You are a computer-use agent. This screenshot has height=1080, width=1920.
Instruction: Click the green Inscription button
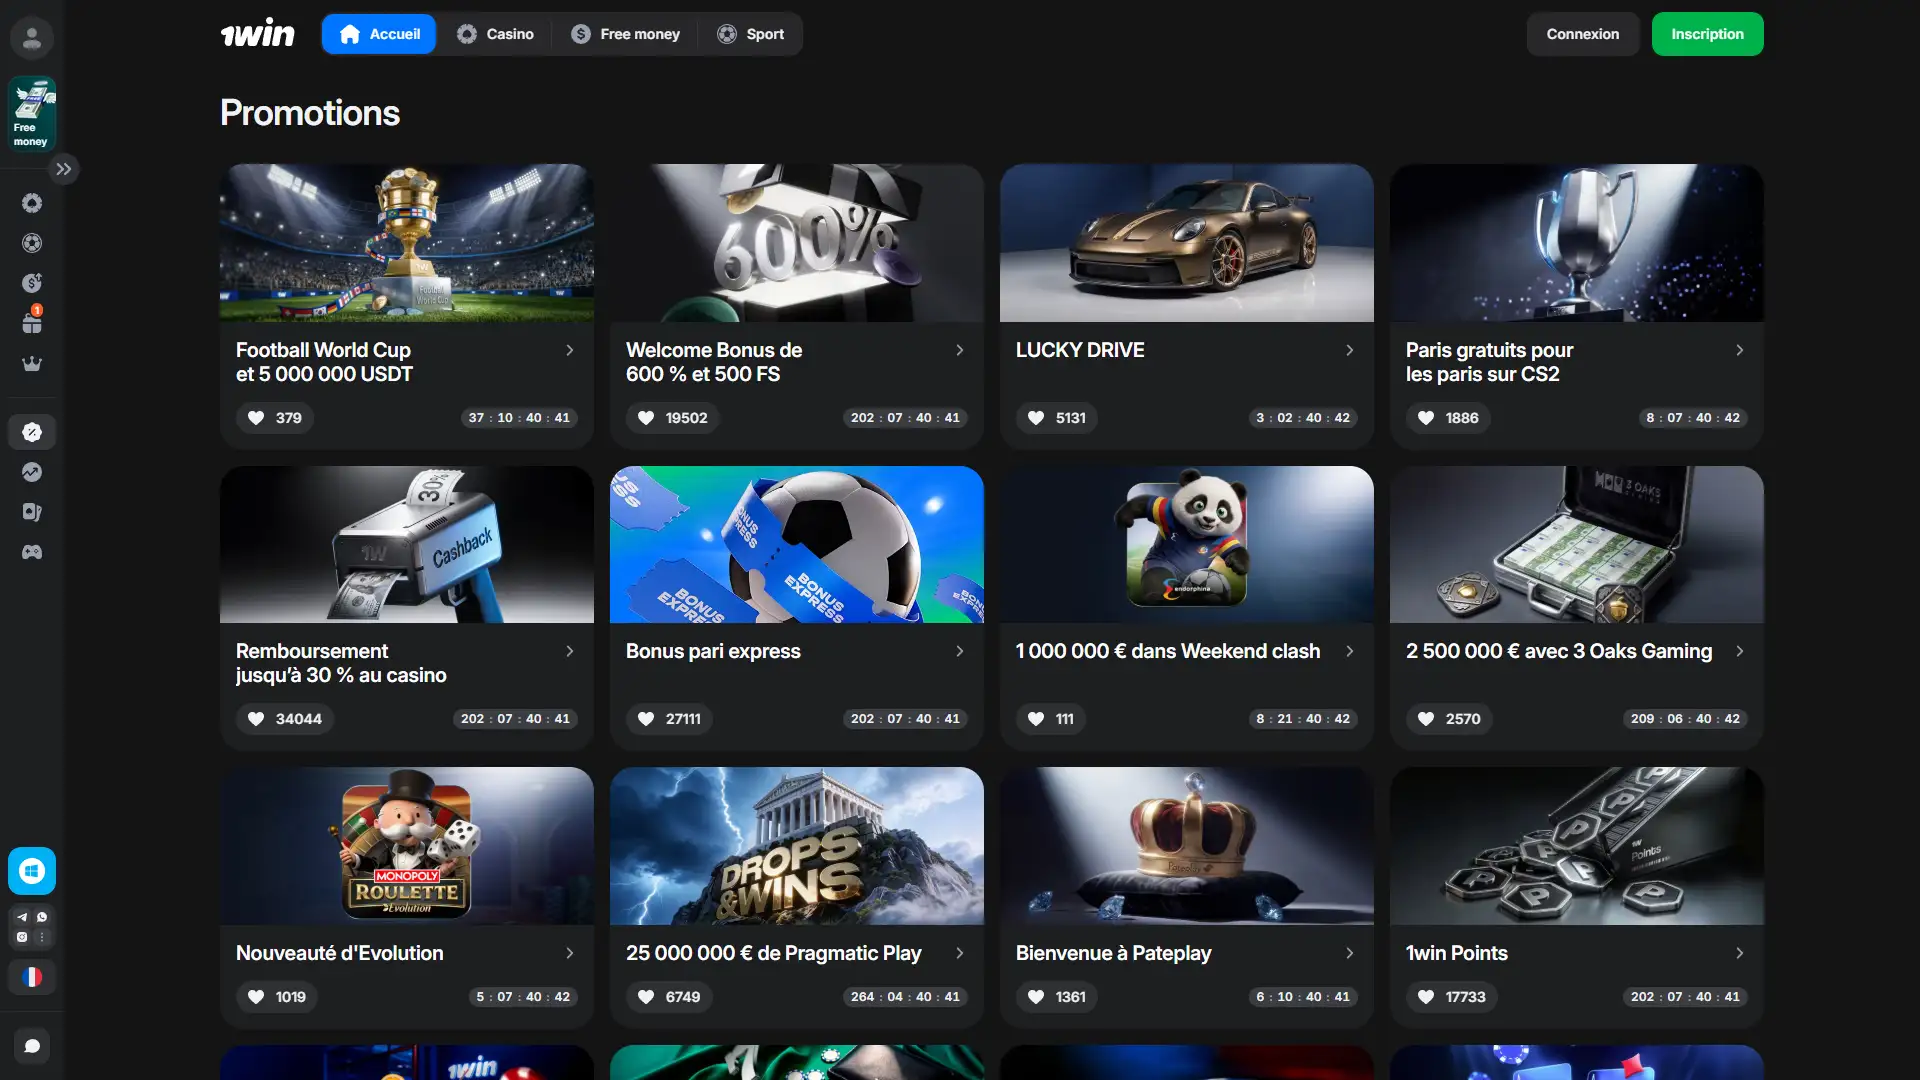[1707, 34]
